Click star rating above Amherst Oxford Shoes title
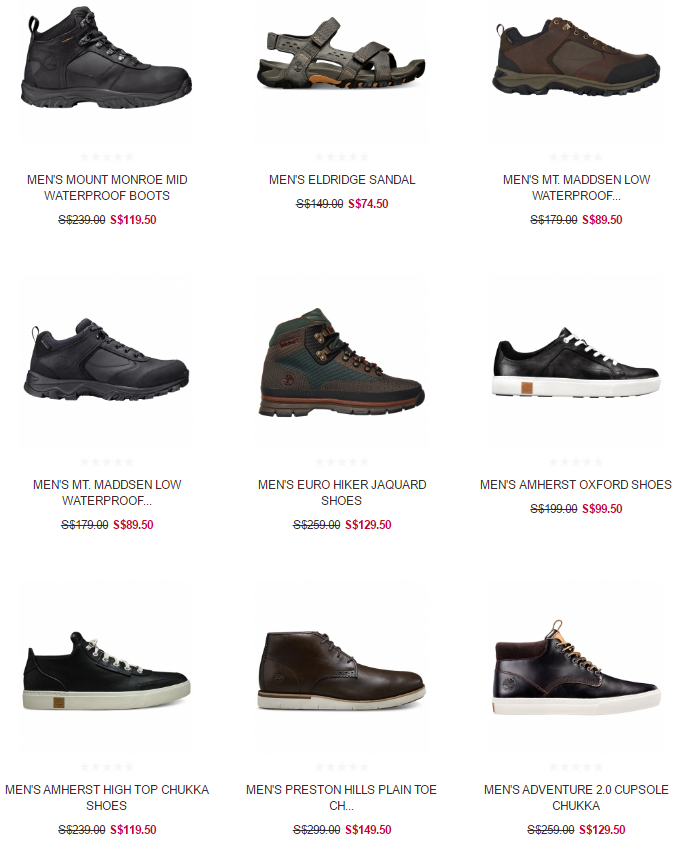The width and height of the screenshot is (673, 844). [576, 461]
